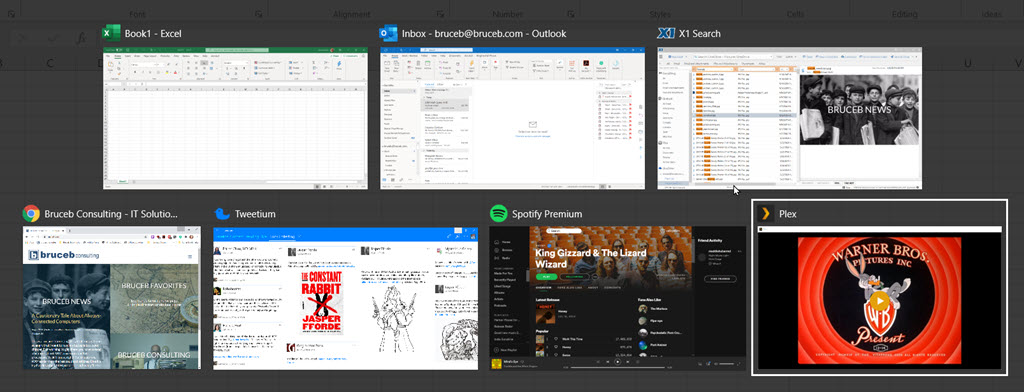
Task: Switch to the Plex window thumbnail
Action: 879,298
